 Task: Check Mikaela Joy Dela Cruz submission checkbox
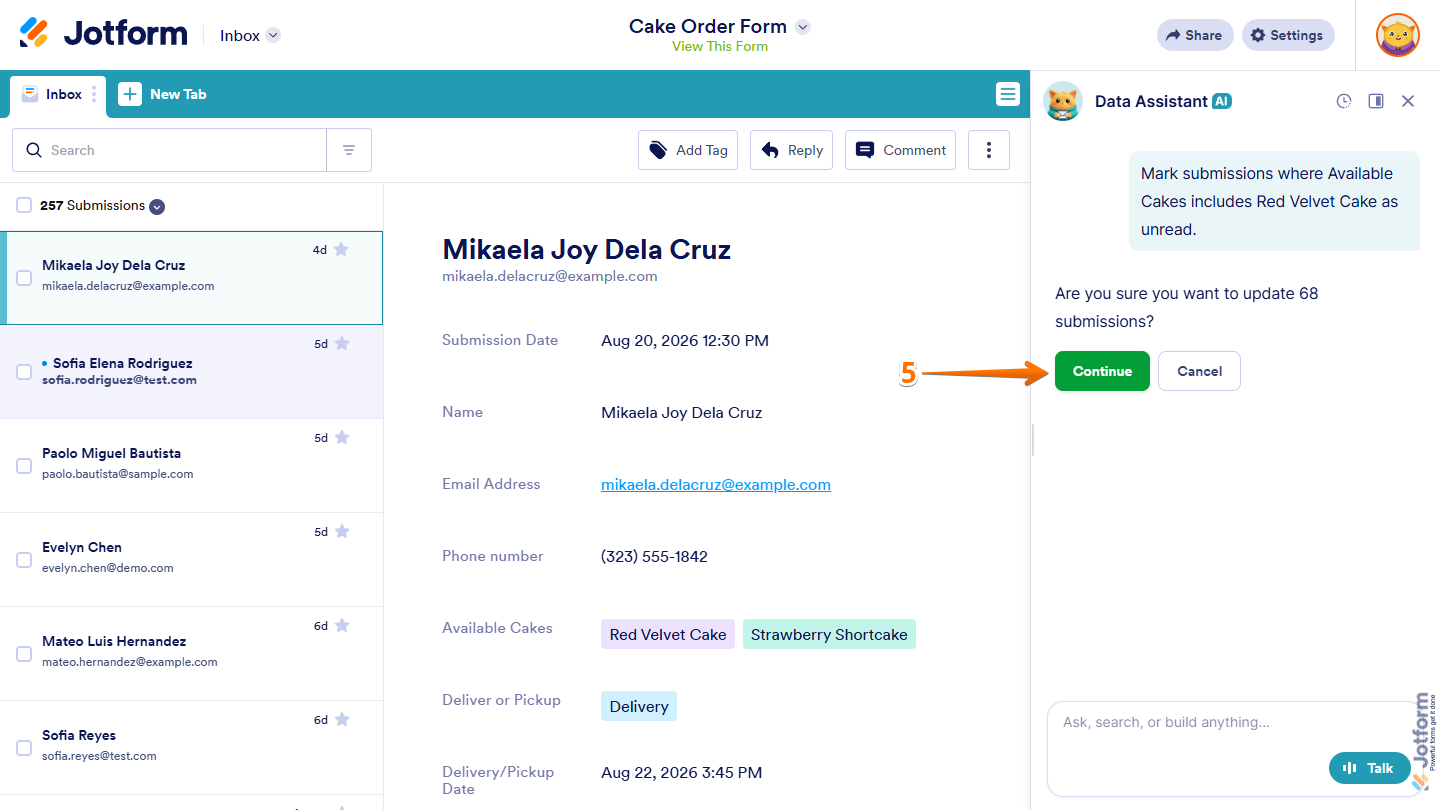(24, 278)
